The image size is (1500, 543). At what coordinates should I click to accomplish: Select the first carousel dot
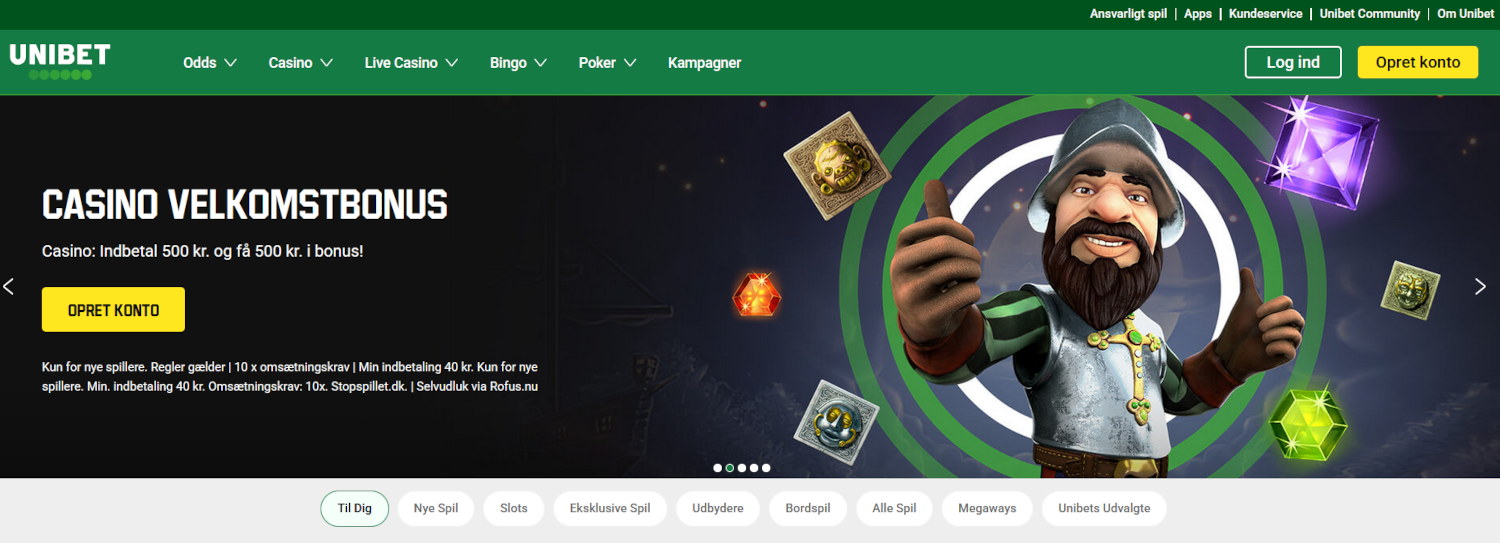718,467
